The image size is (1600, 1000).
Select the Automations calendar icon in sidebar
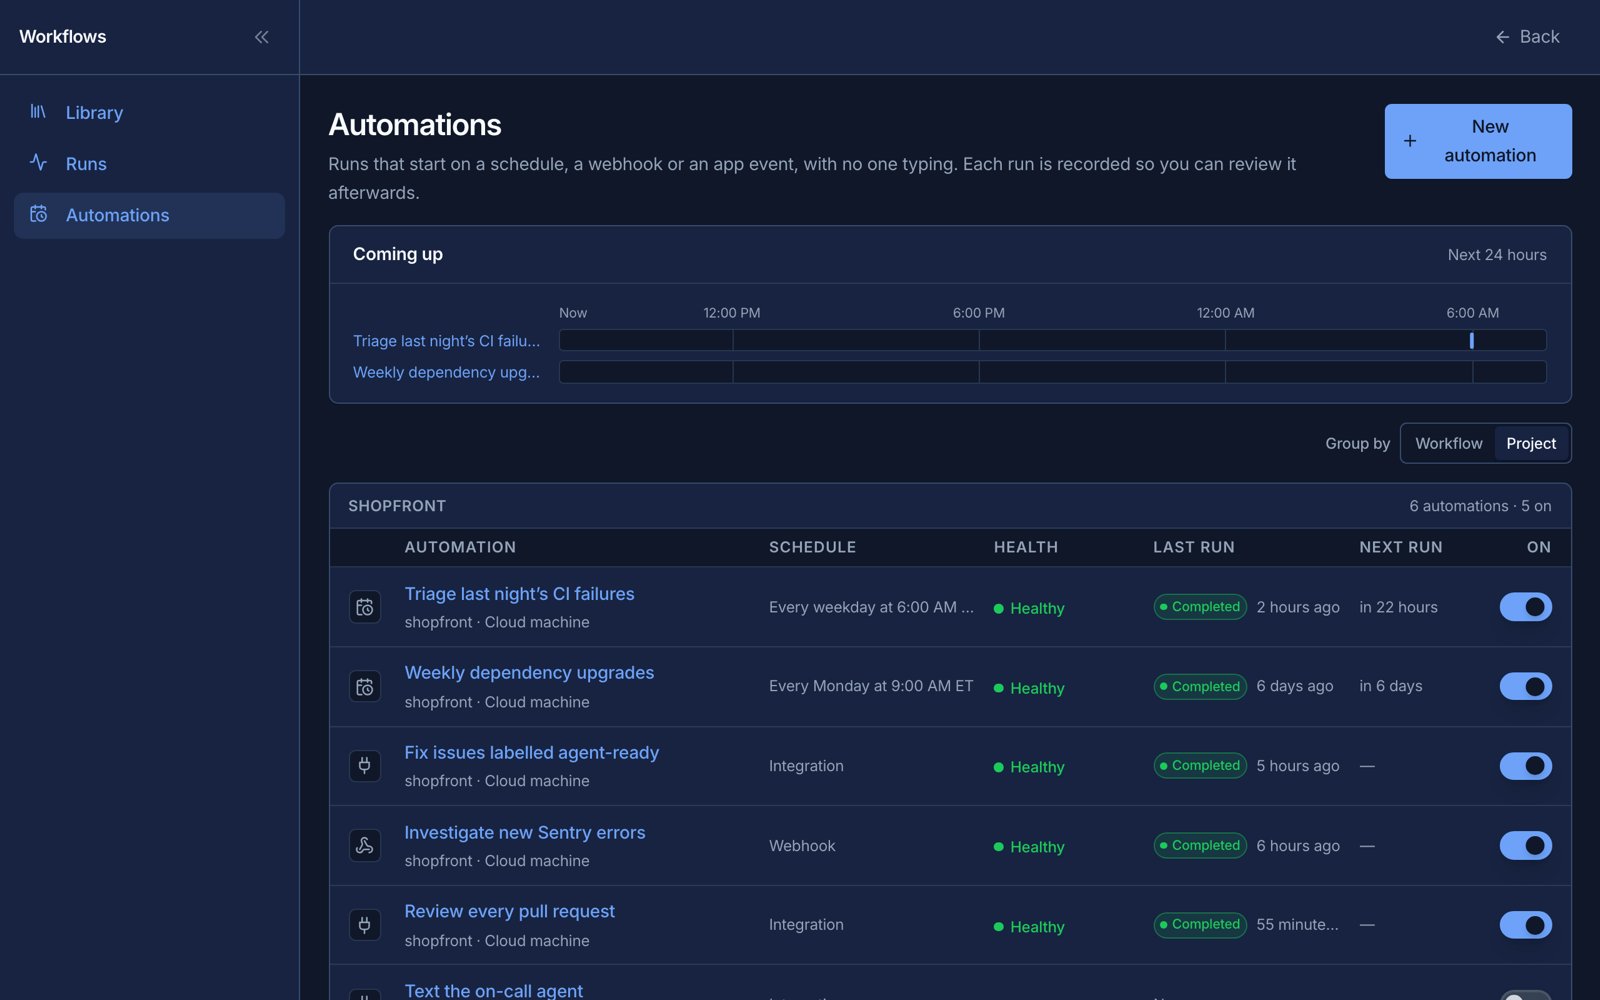click(x=38, y=214)
